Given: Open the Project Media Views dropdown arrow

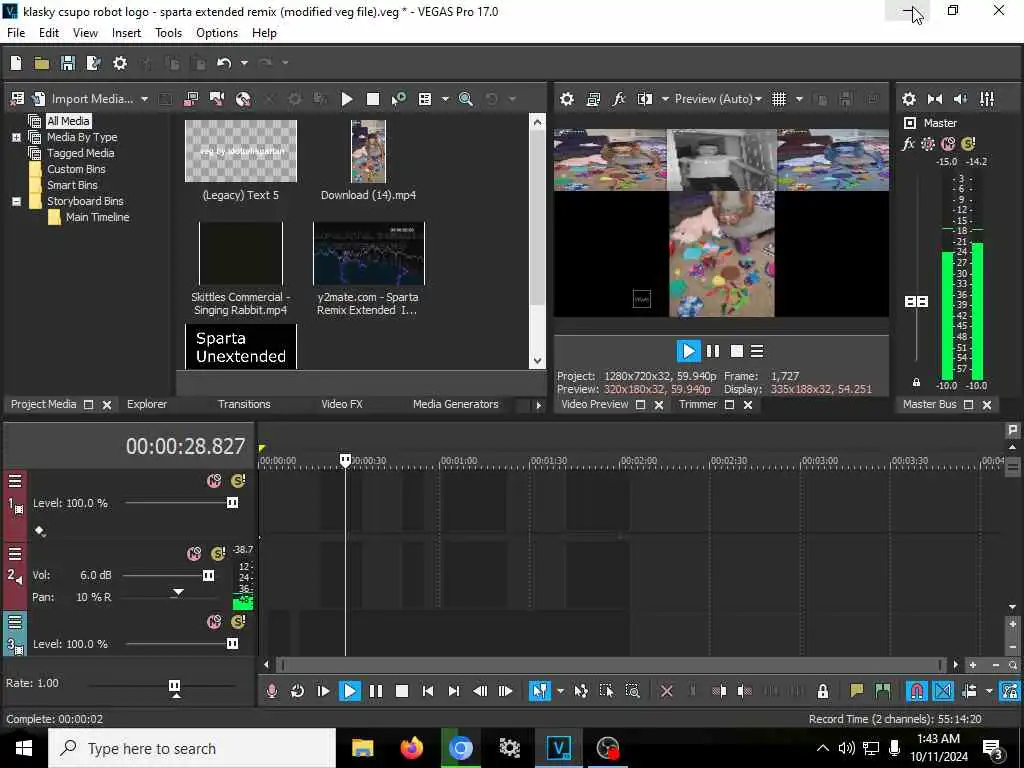Looking at the screenshot, I should tap(445, 99).
